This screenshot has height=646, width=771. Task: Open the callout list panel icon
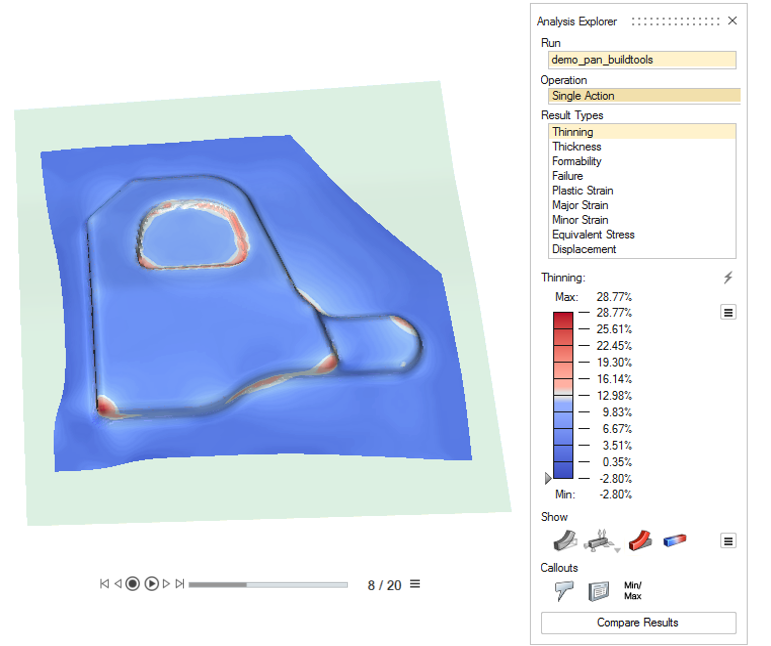click(599, 591)
